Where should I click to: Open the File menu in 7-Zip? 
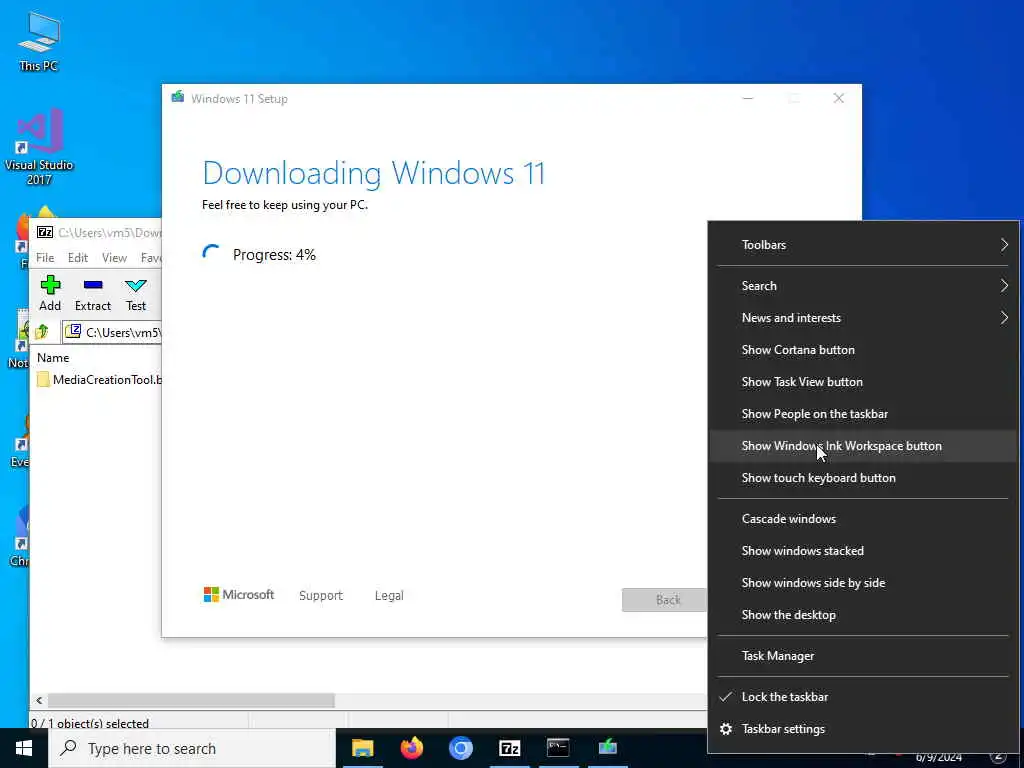(x=45, y=258)
